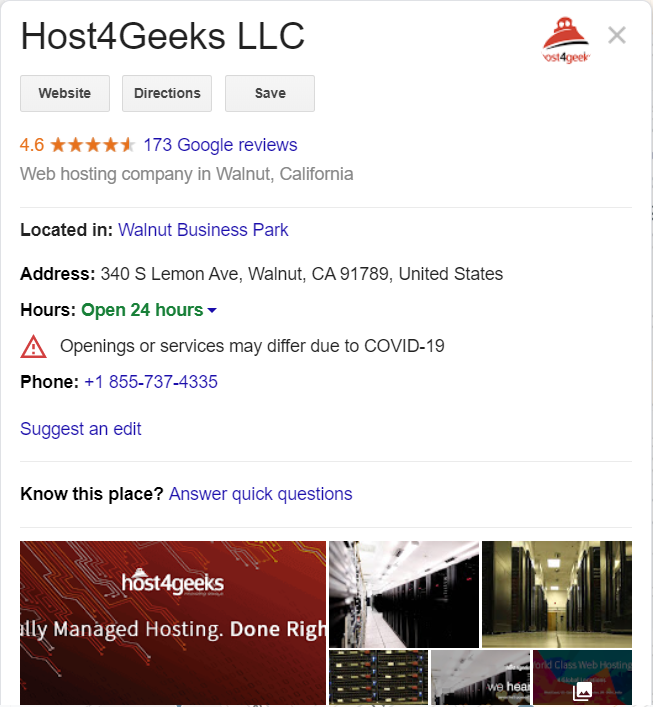Viewport: 653px width, 707px height.
Task: Get Directions to Host4Geeks
Action: point(167,93)
